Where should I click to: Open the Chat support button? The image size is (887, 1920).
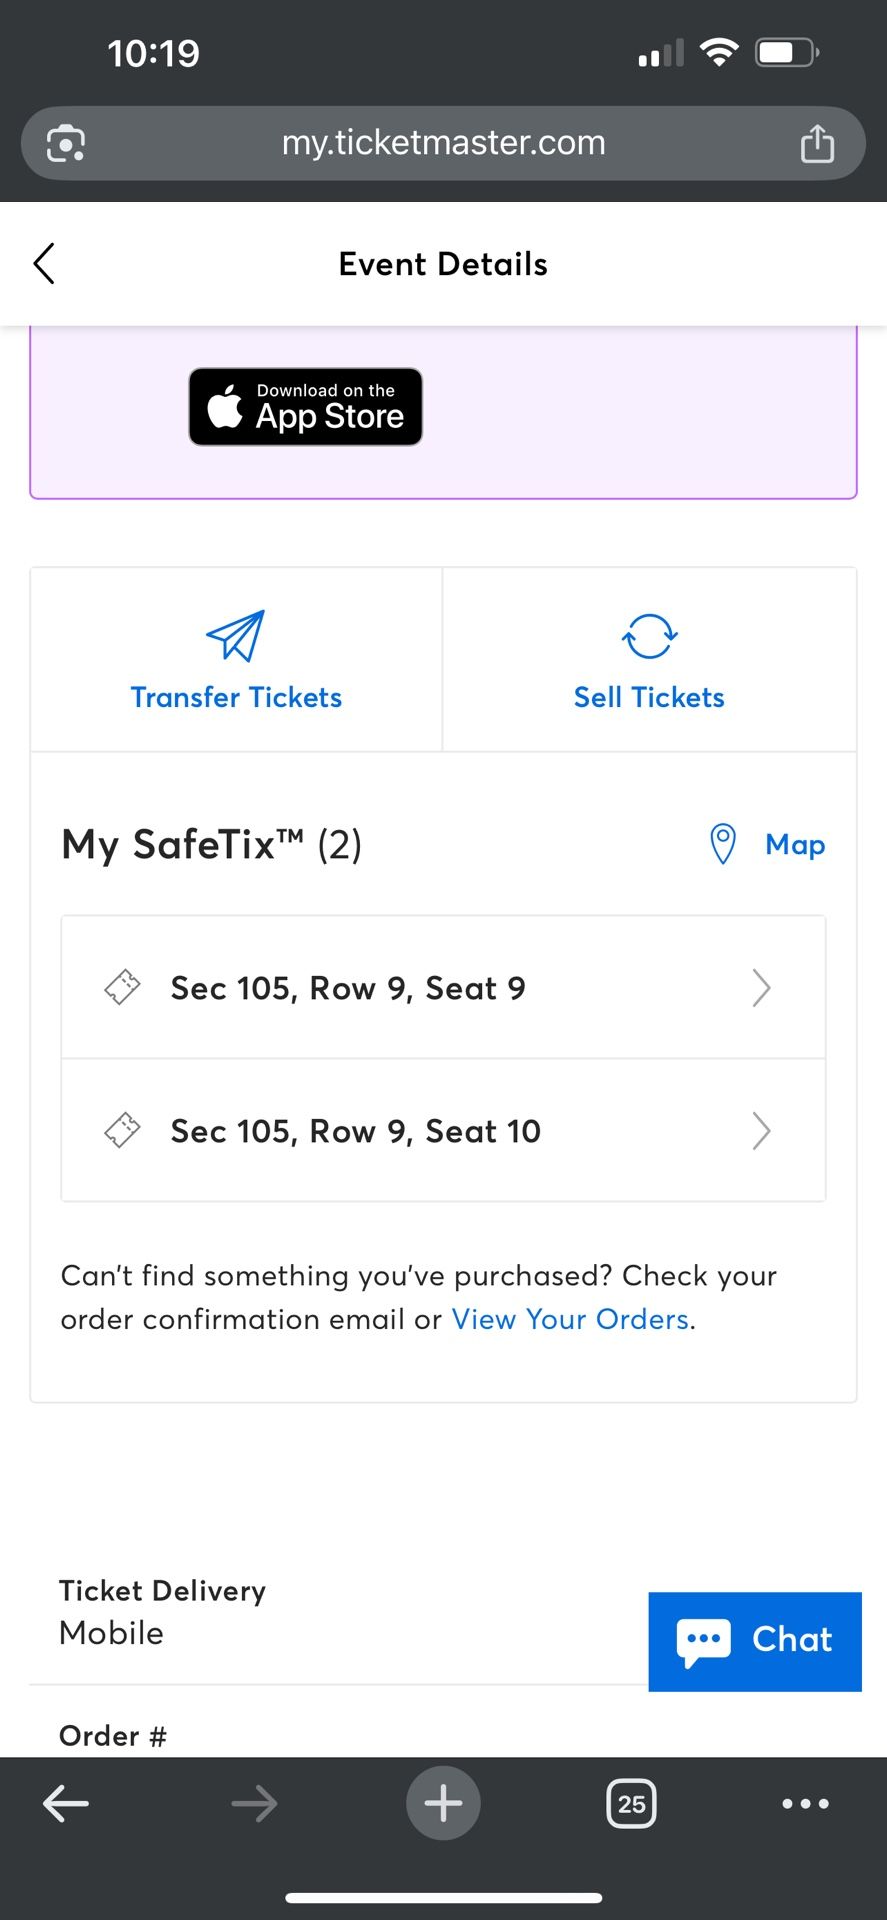click(755, 1641)
